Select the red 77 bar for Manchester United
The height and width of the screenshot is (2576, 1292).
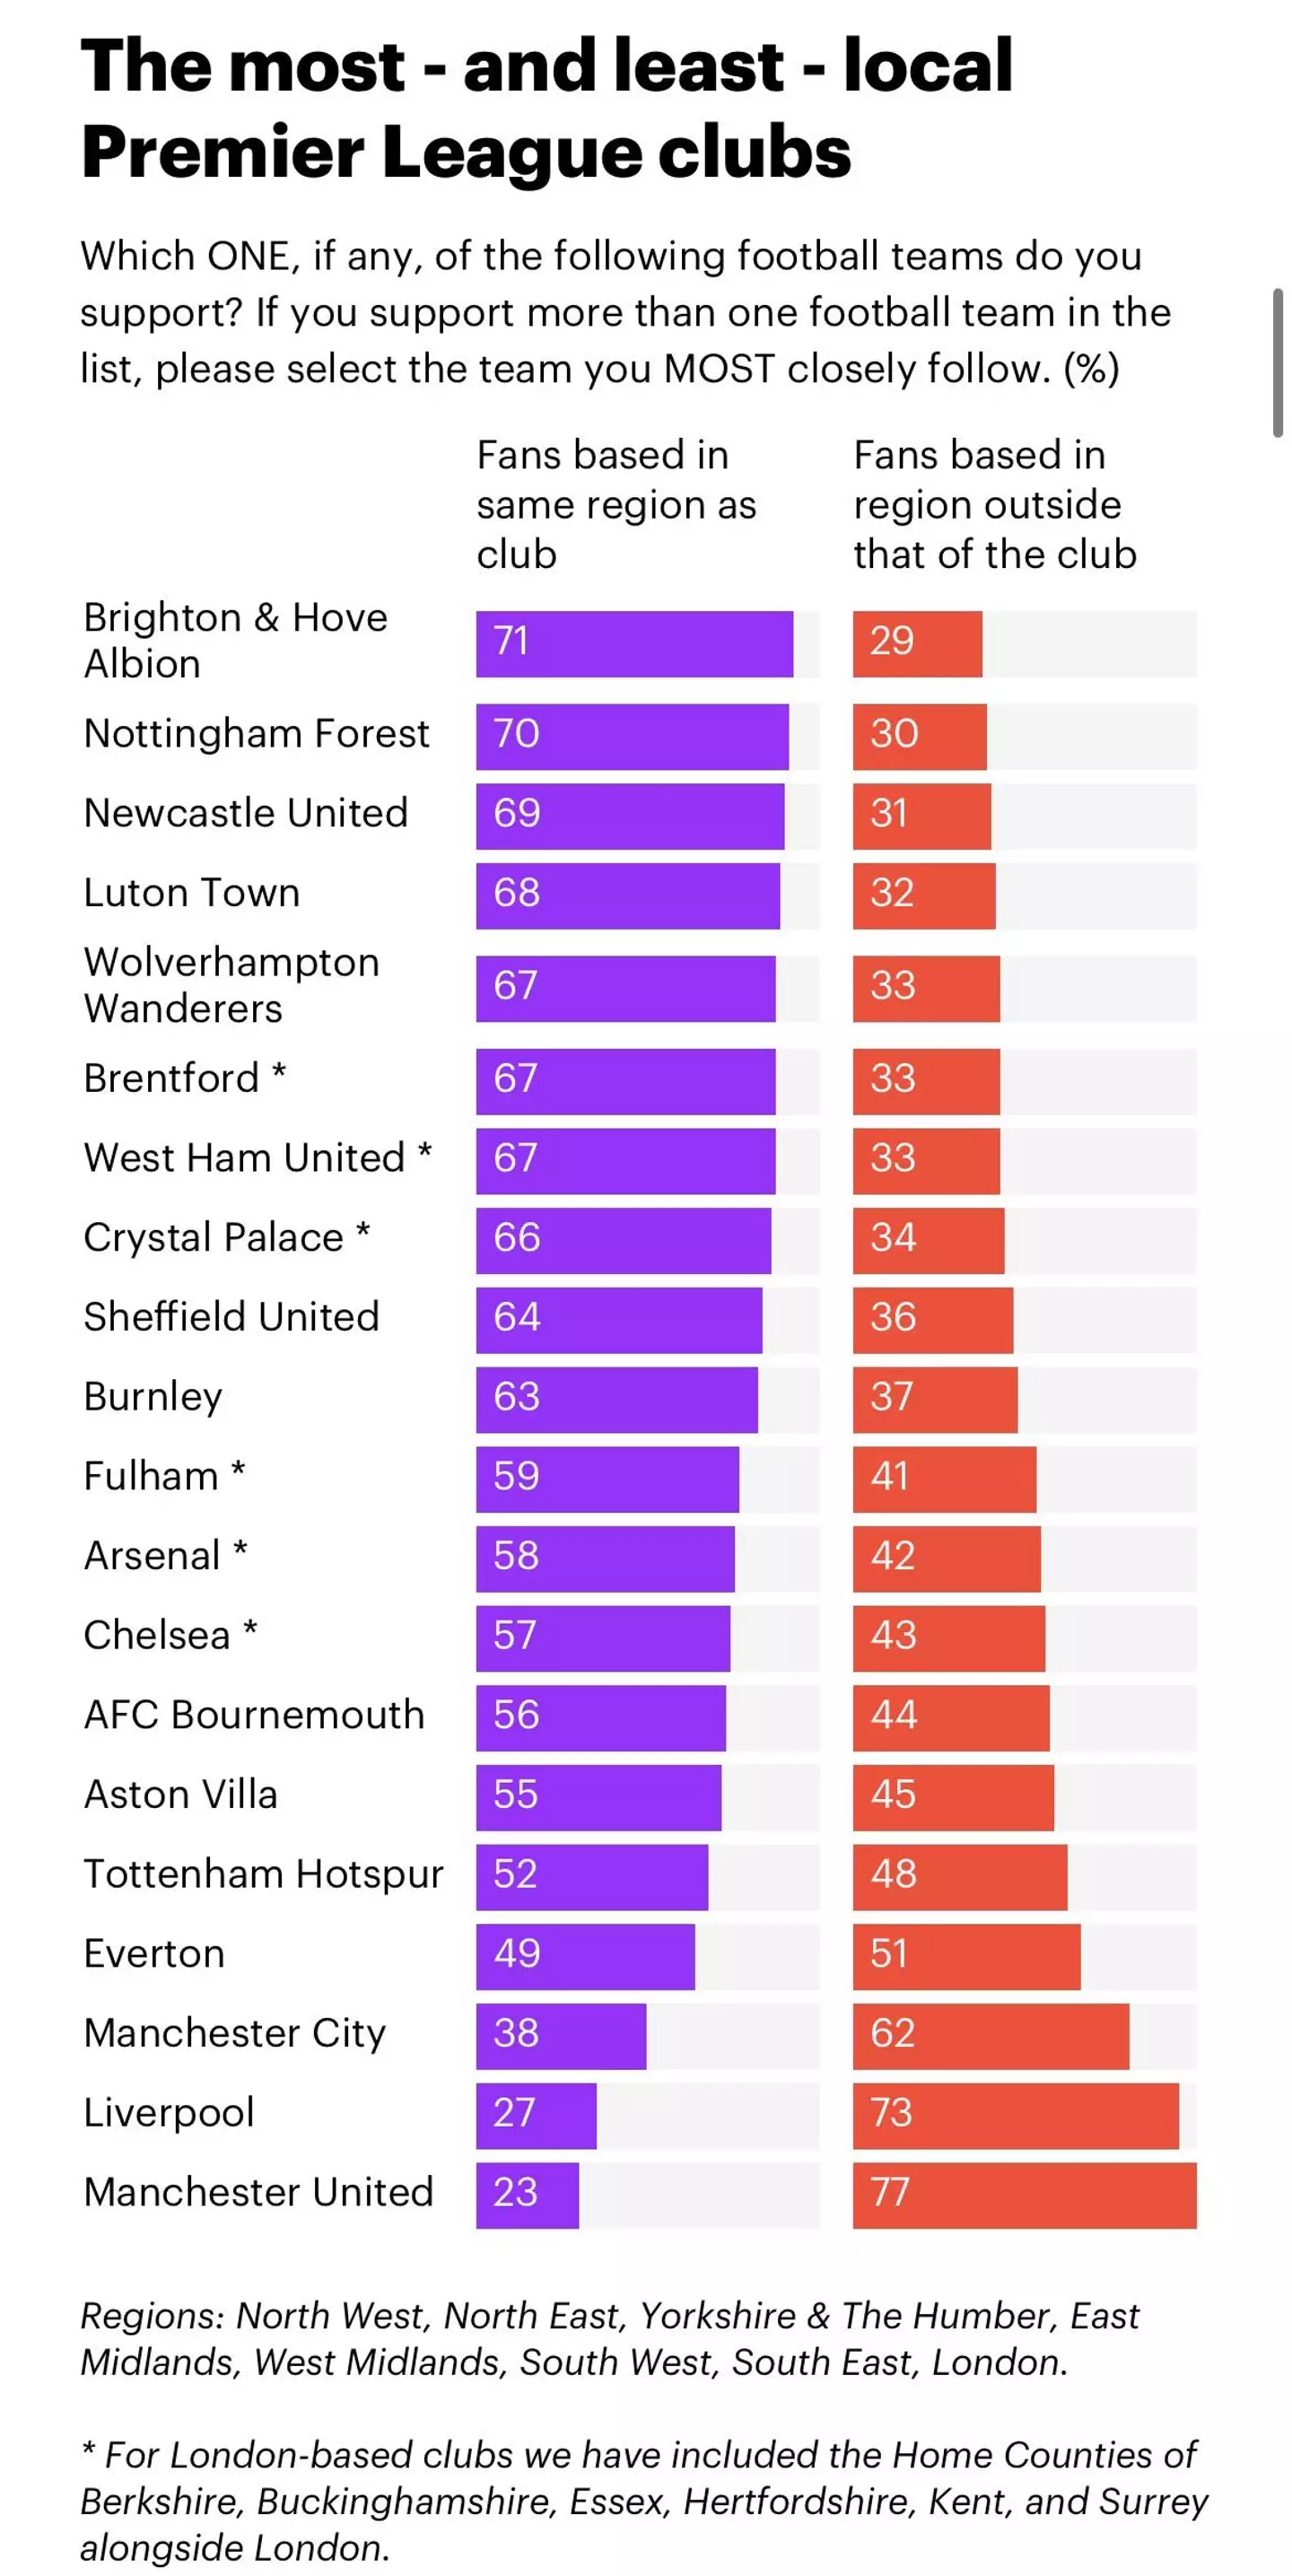click(1024, 2195)
